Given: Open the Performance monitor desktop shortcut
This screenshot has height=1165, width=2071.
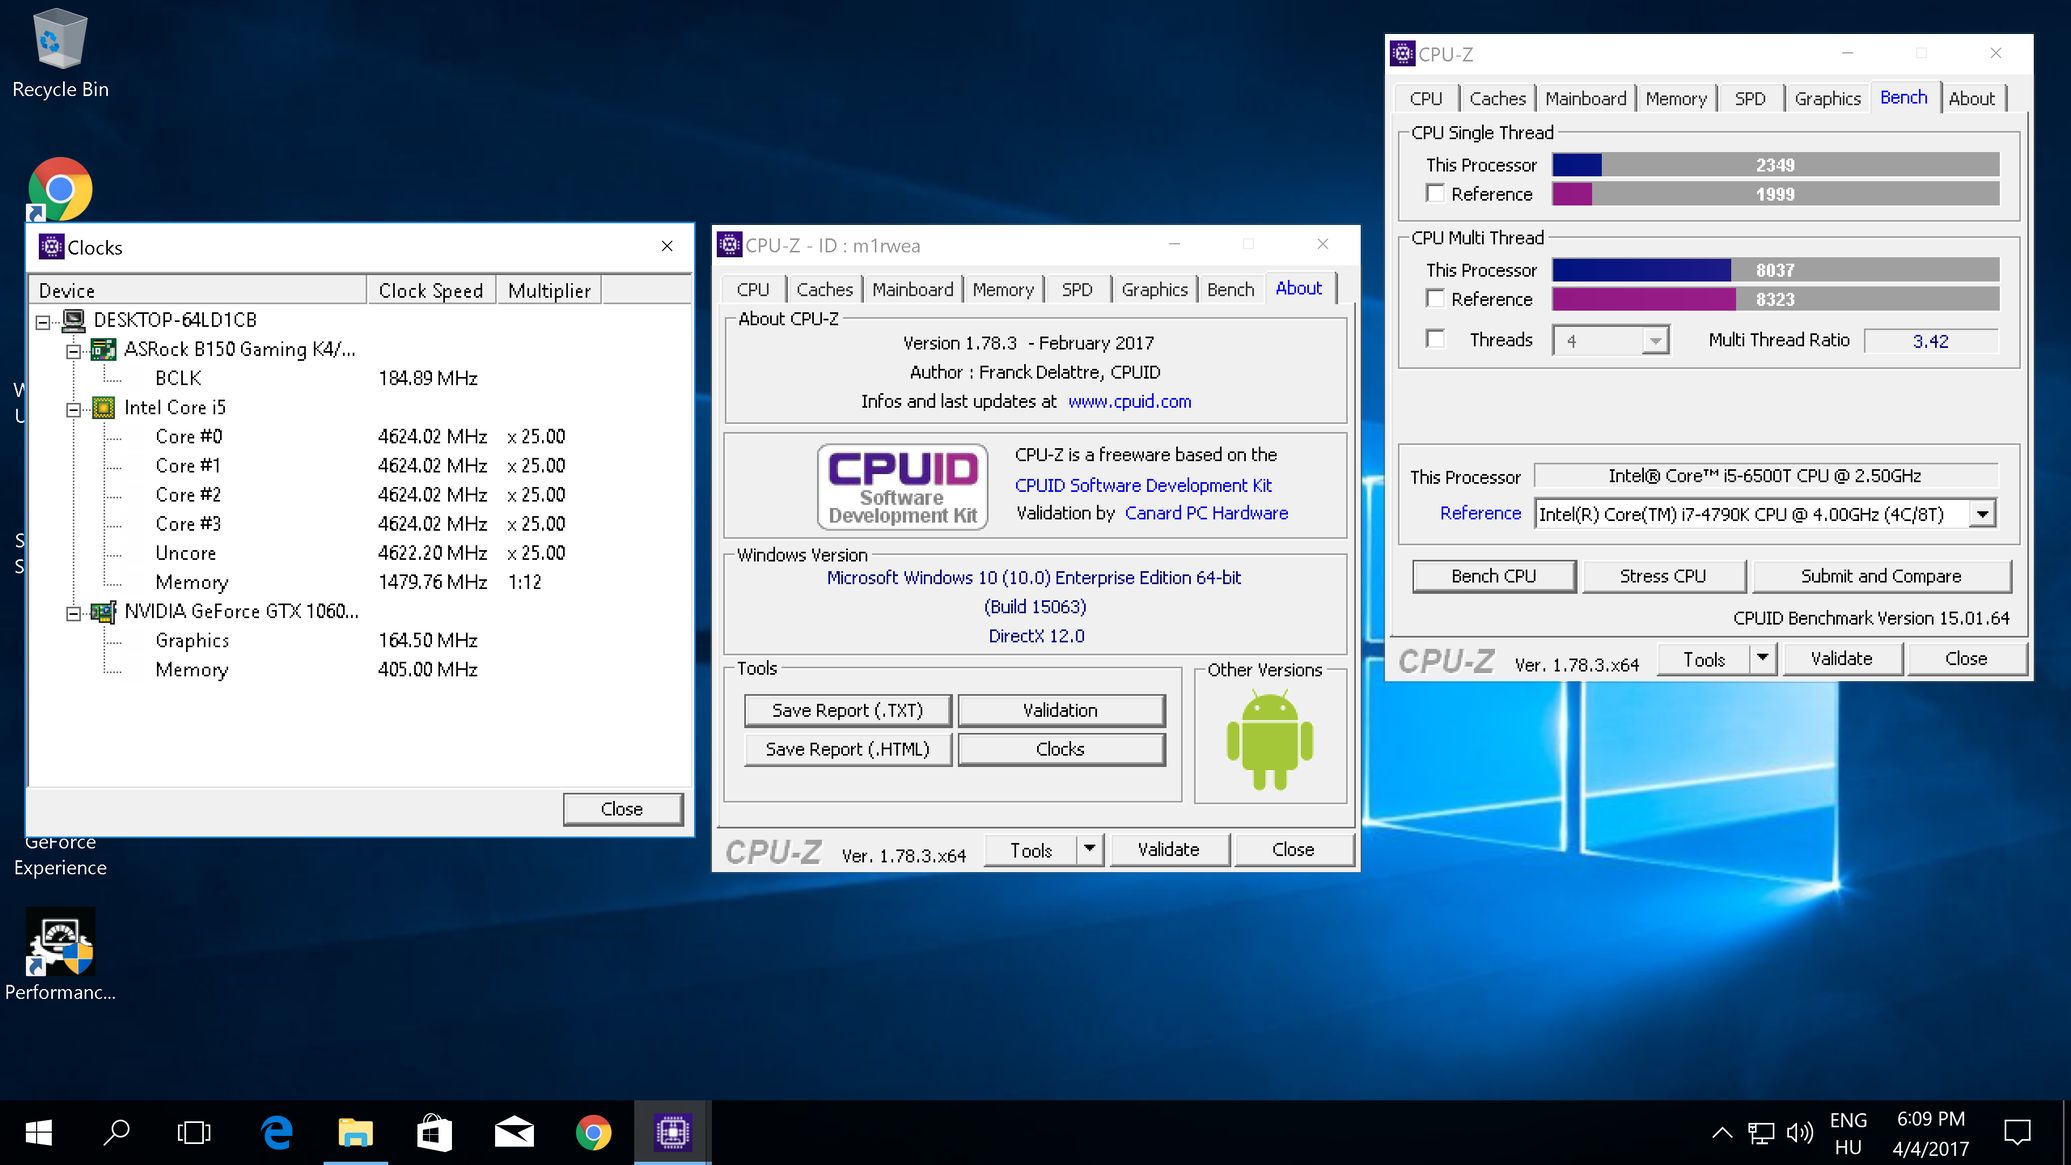Looking at the screenshot, I should point(60,955).
